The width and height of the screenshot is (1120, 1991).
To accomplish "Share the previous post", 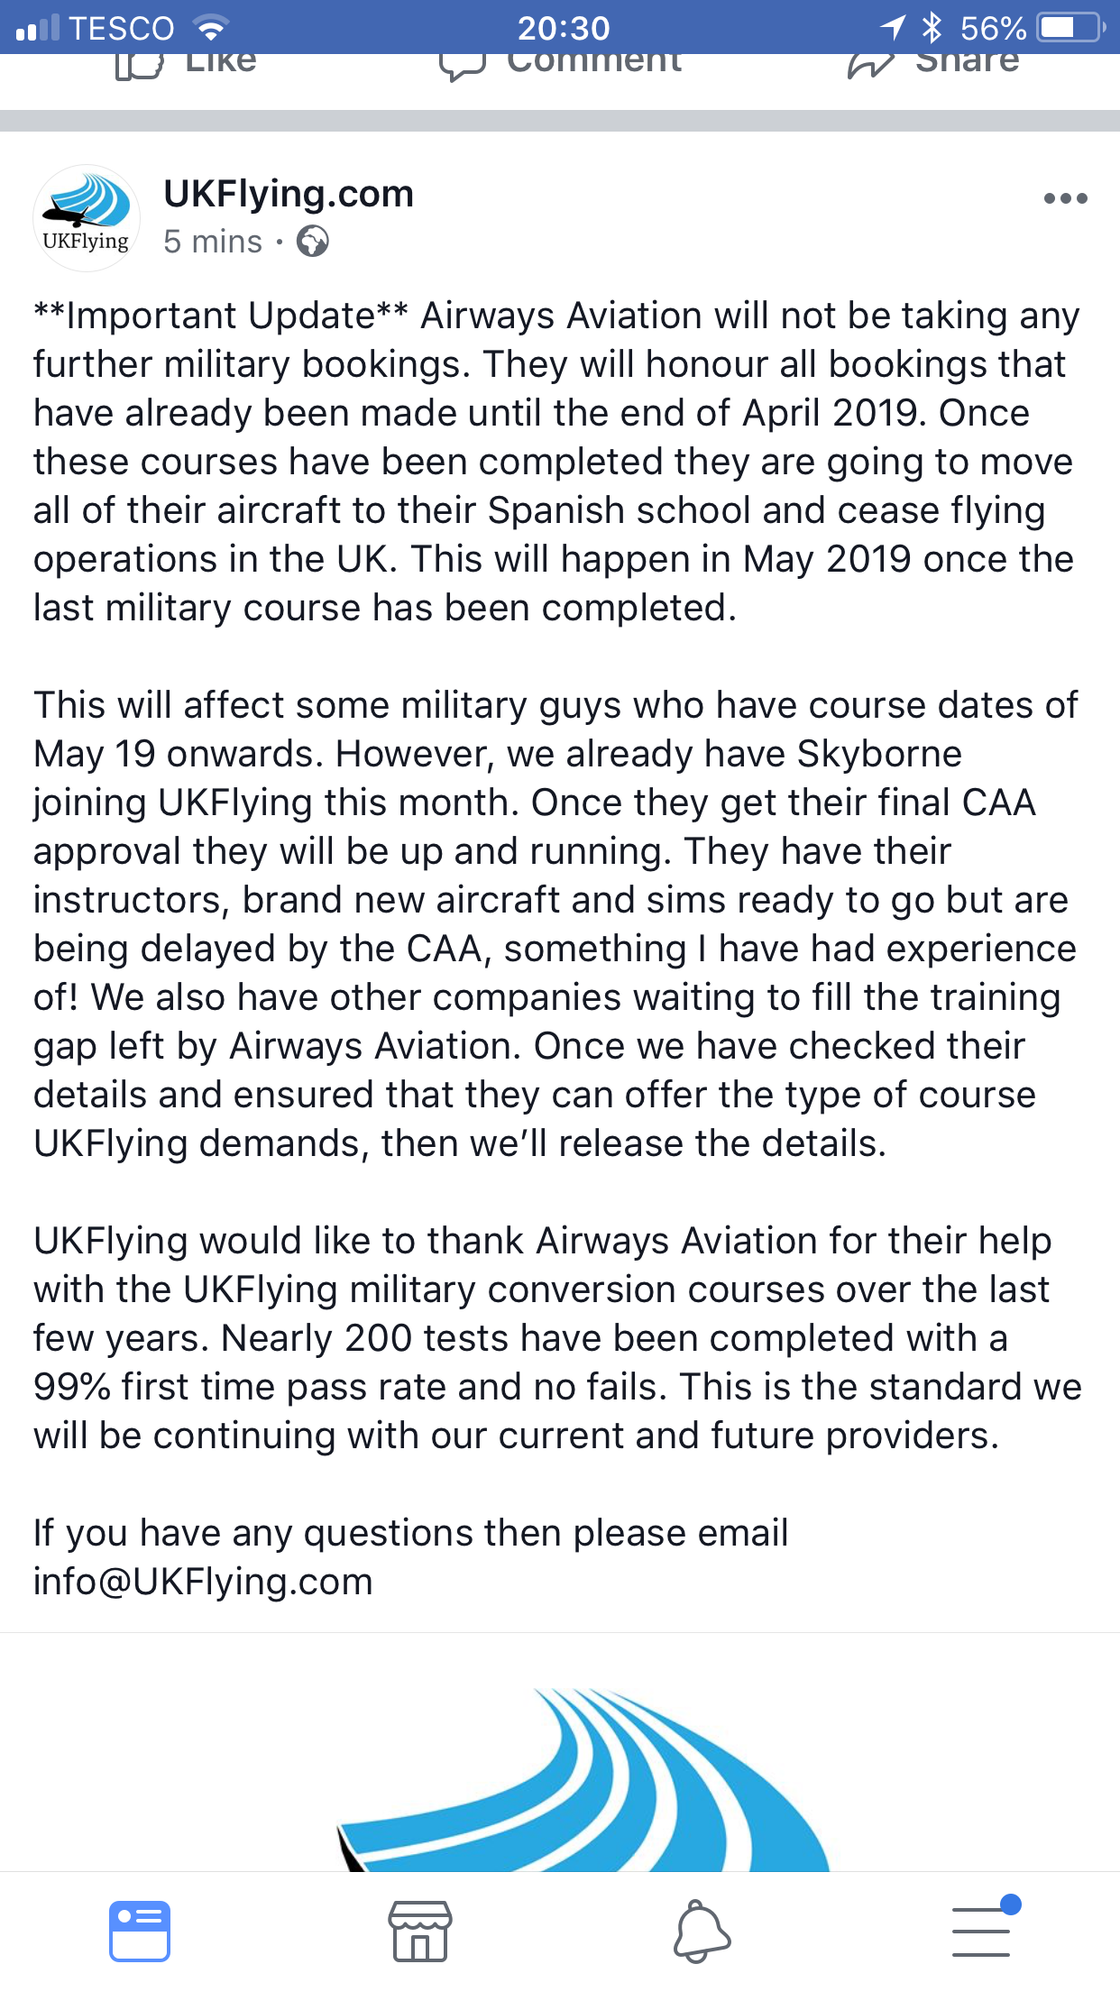I will click(x=933, y=63).
